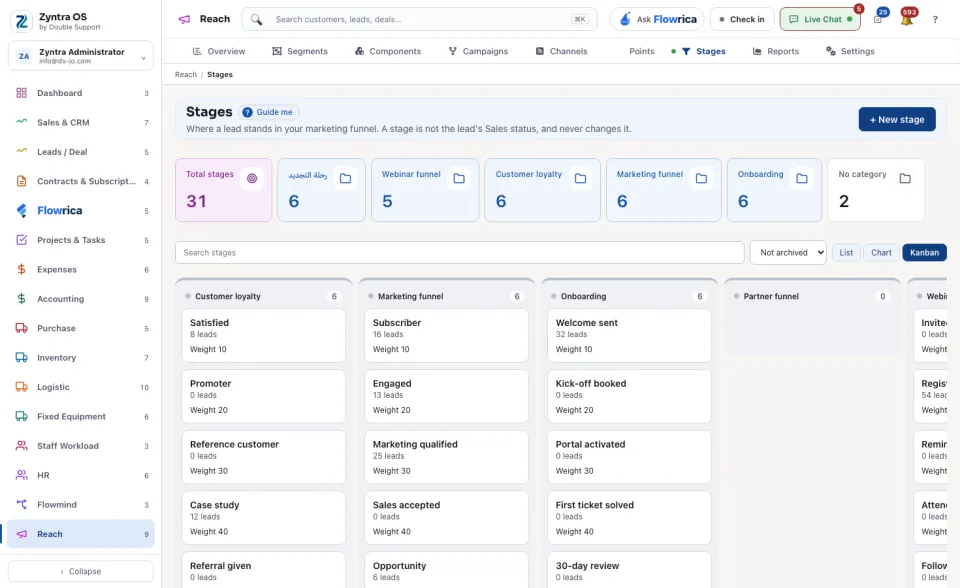The image size is (960, 588).
Task: Click the Reach breadcrumb link
Action: 186,75
